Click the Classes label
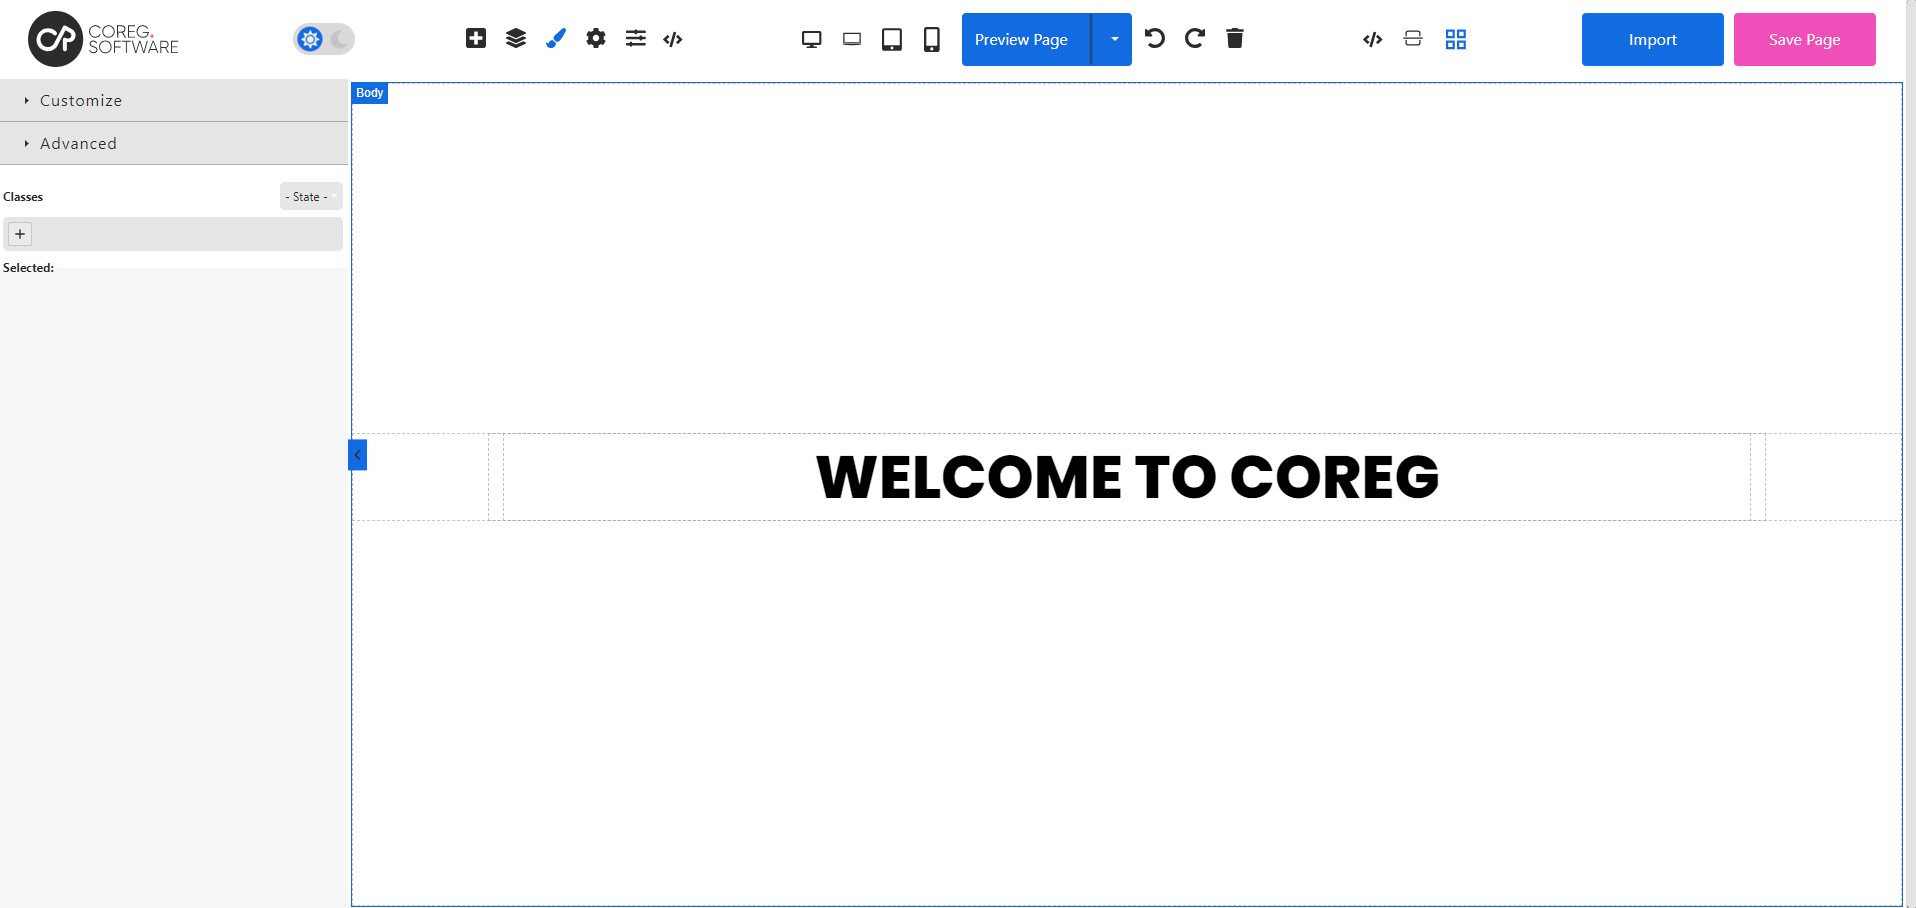This screenshot has height=908, width=1916. [x=23, y=197]
